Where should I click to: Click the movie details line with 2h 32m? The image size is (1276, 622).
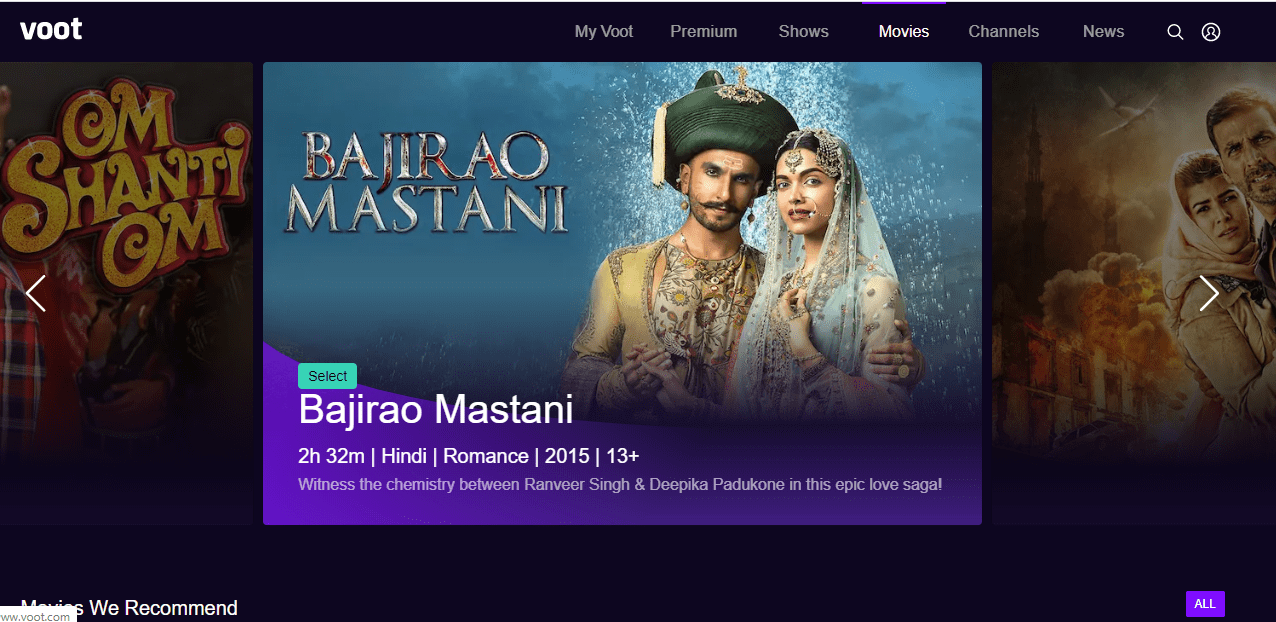tap(469, 456)
